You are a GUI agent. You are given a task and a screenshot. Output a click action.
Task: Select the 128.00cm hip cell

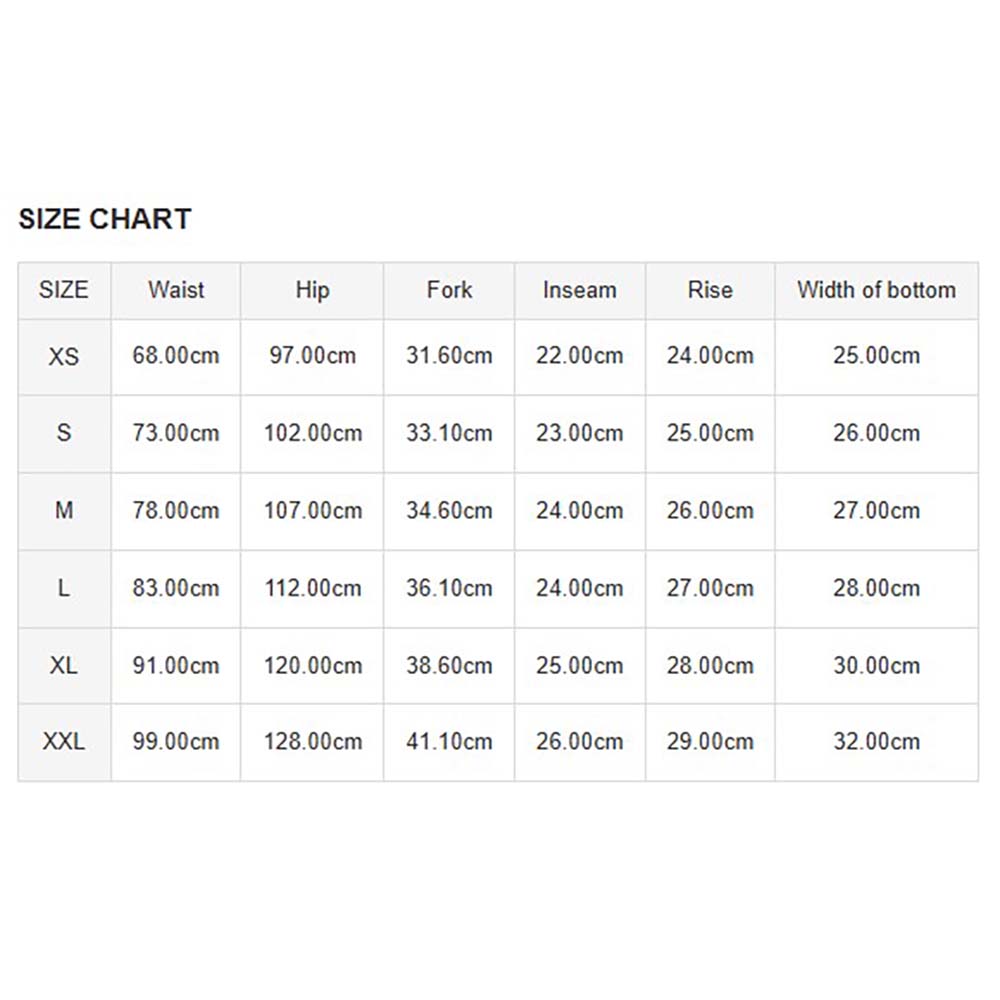(312, 742)
